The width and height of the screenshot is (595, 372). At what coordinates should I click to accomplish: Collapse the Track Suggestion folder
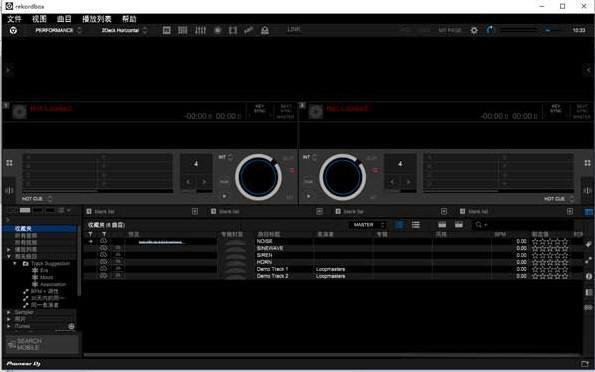point(15,263)
